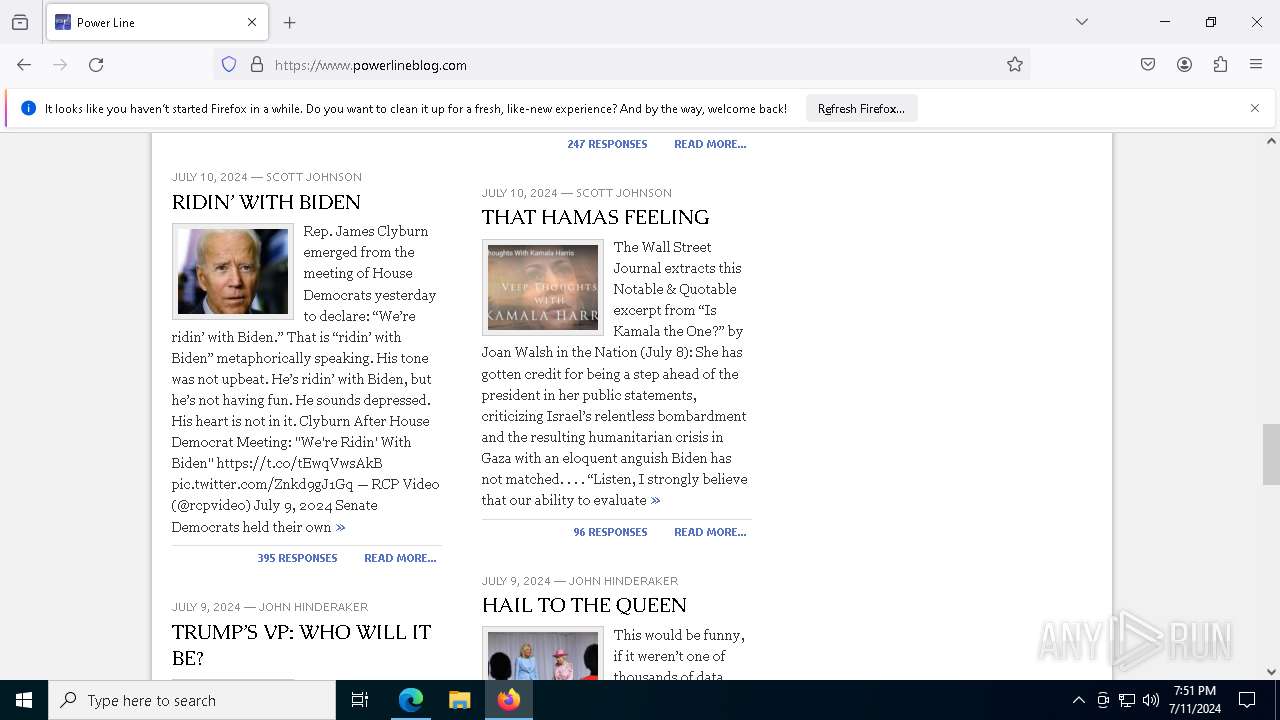This screenshot has width=1280, height=720.
Task: Click 'July 9, 2024 — John Hinderaker' above Hail to the Queen
Action: pos(580,581)
